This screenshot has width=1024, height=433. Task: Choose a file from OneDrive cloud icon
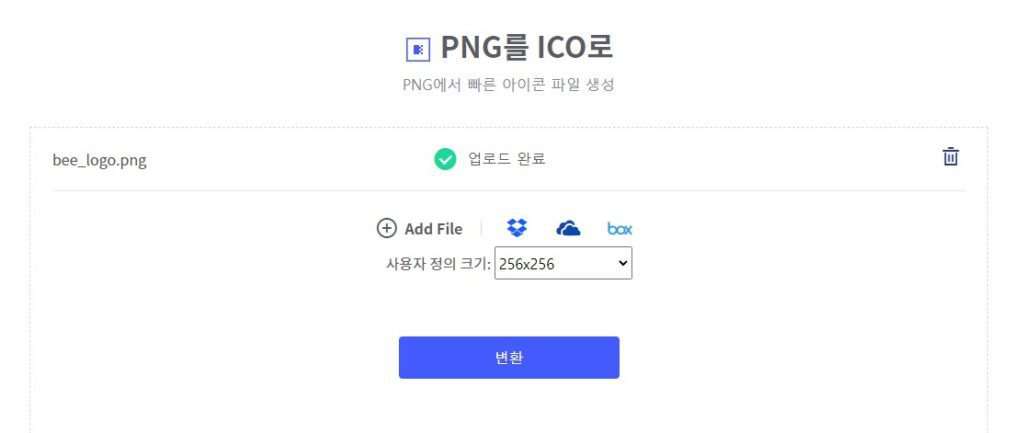(568, 228)
